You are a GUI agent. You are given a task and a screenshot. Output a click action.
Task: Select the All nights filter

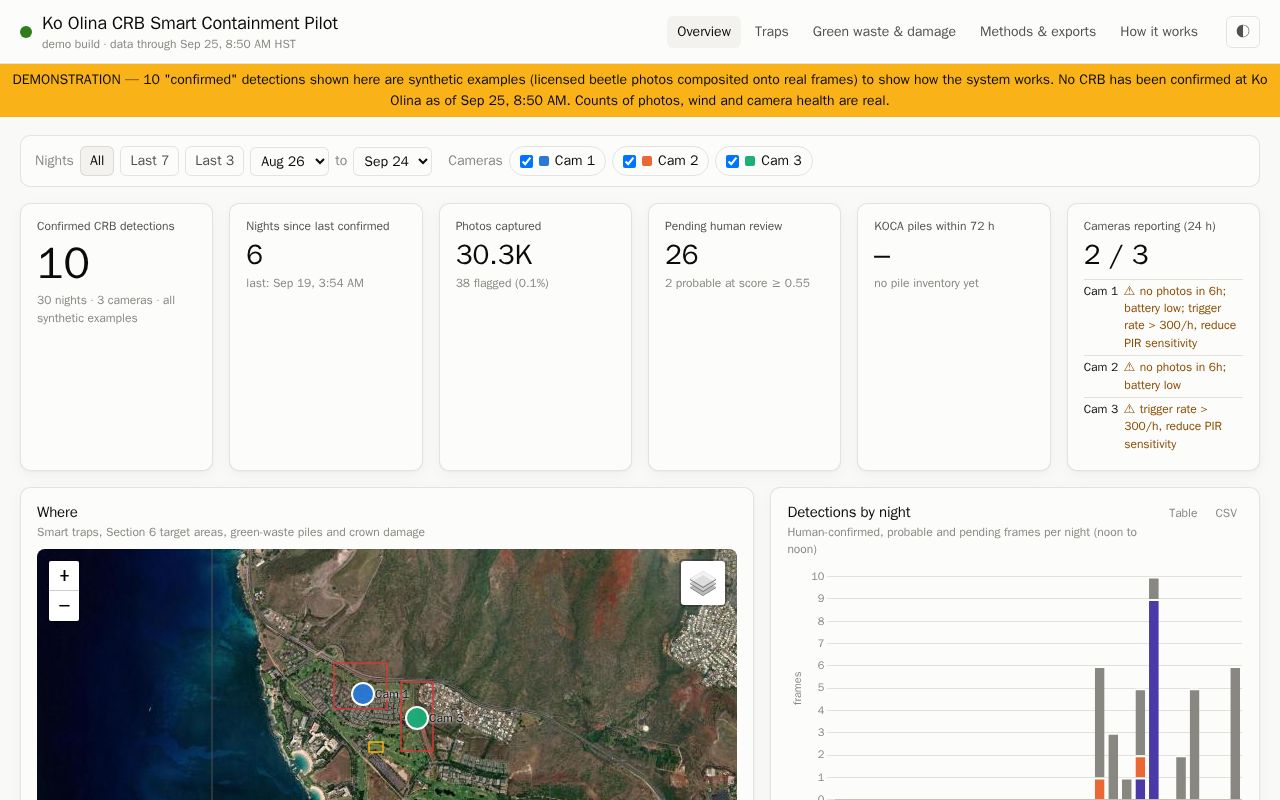97,161
